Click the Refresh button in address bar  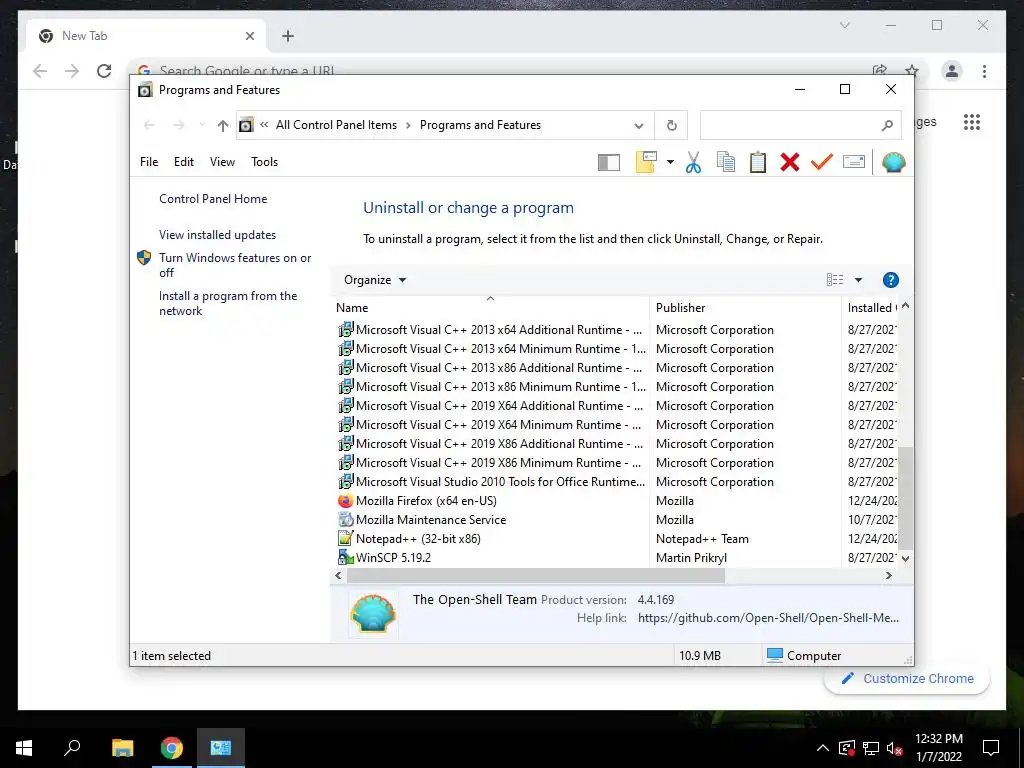(x=671, y=125)
